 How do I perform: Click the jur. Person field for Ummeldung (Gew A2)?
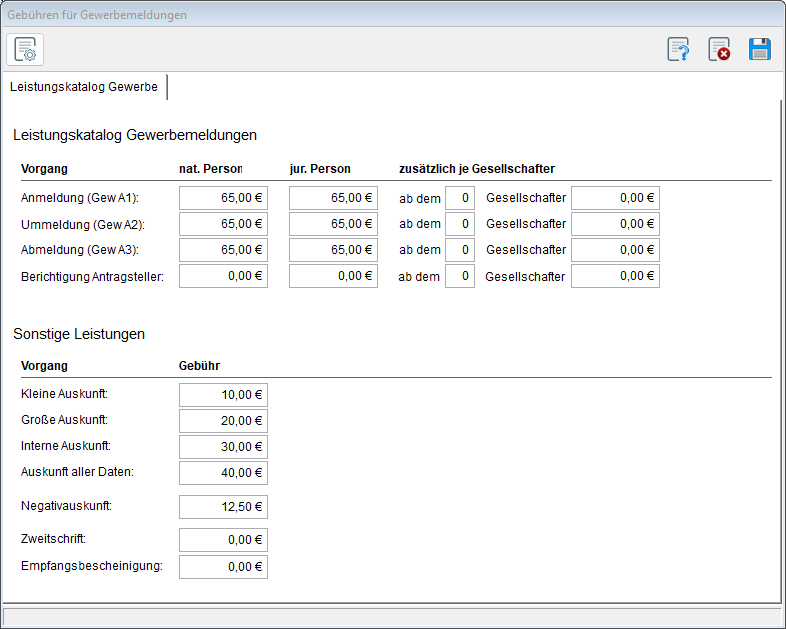333,224
